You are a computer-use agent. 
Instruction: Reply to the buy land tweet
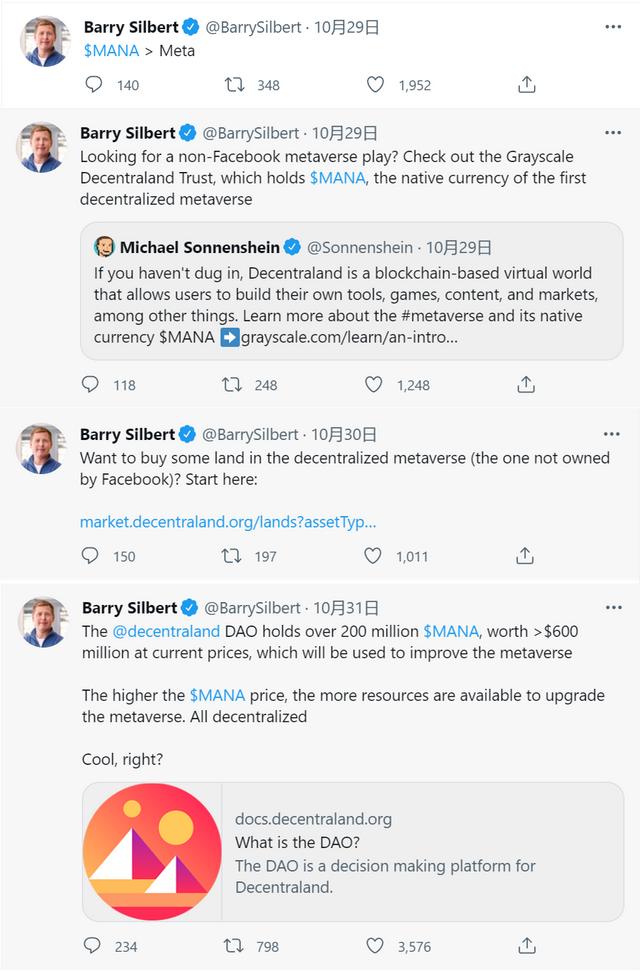90,555
